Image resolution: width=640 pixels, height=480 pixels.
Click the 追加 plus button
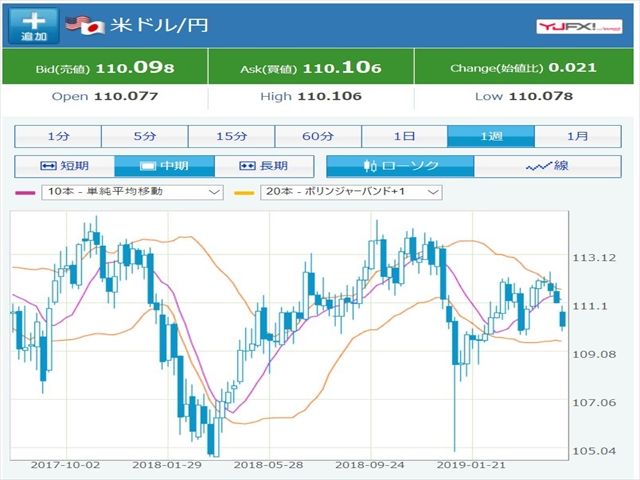pos(34,26)
